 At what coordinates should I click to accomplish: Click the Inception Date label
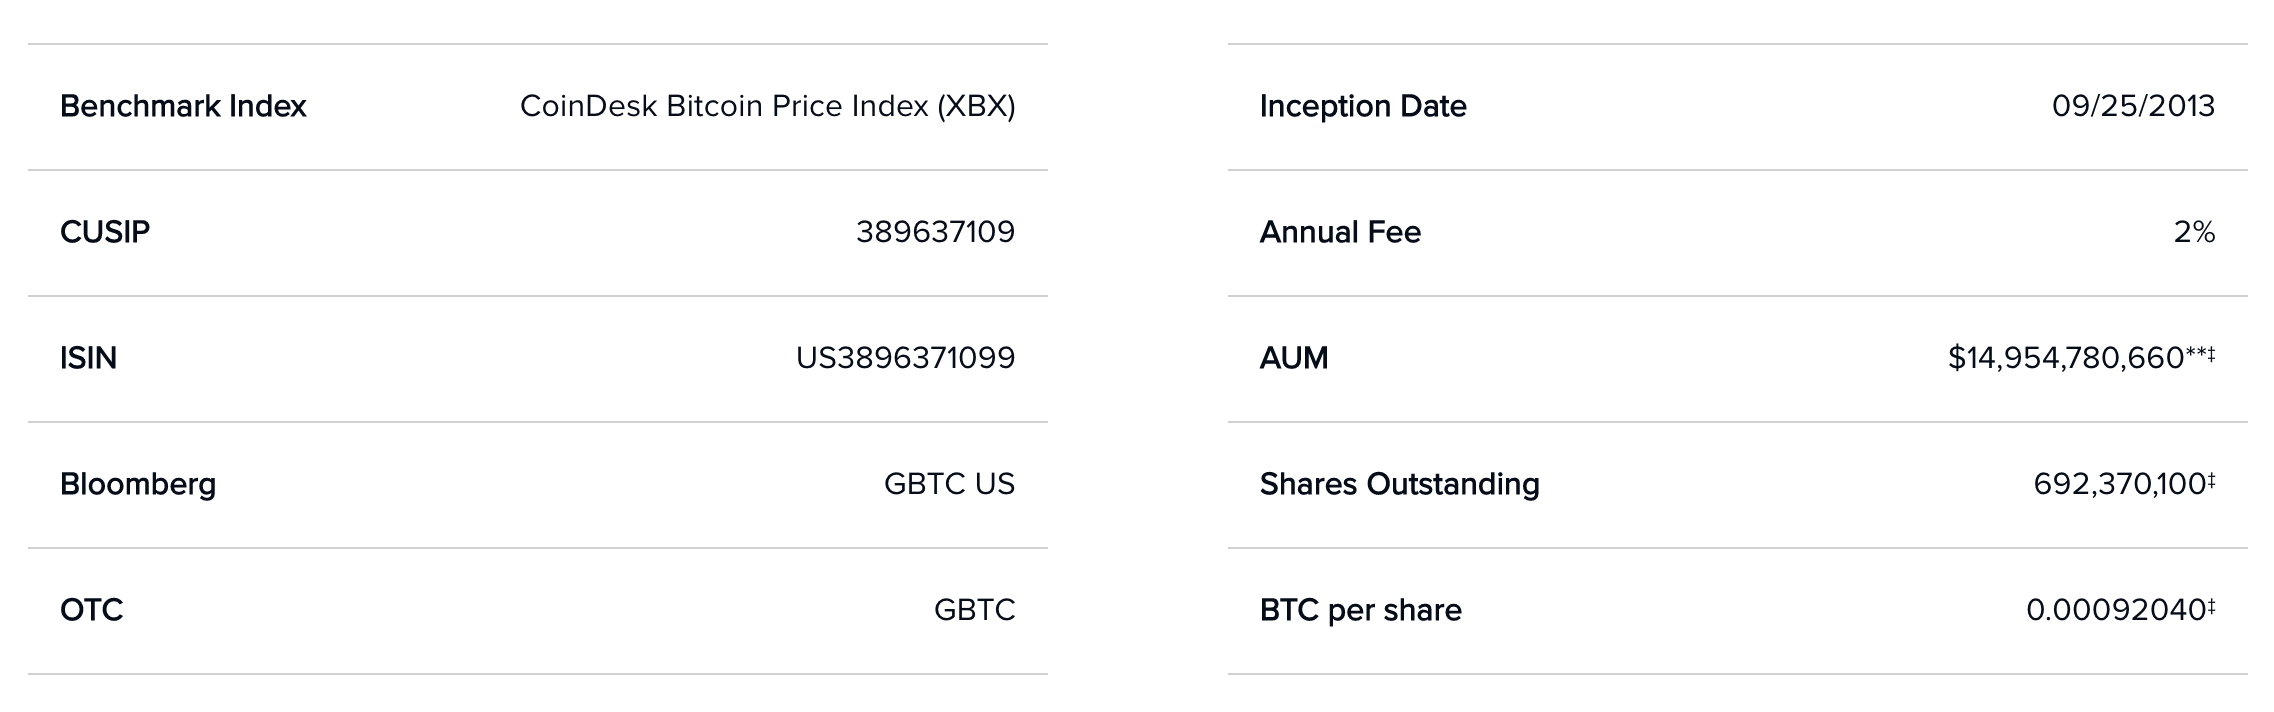[x=1363, y=106]
